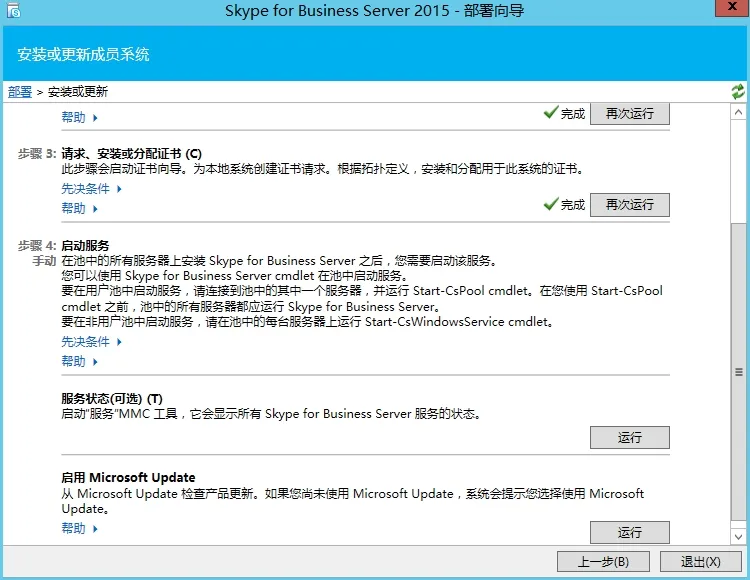
Task: Click the green refresh icon beside breadcrumb
Action: (x=738, y=91)
